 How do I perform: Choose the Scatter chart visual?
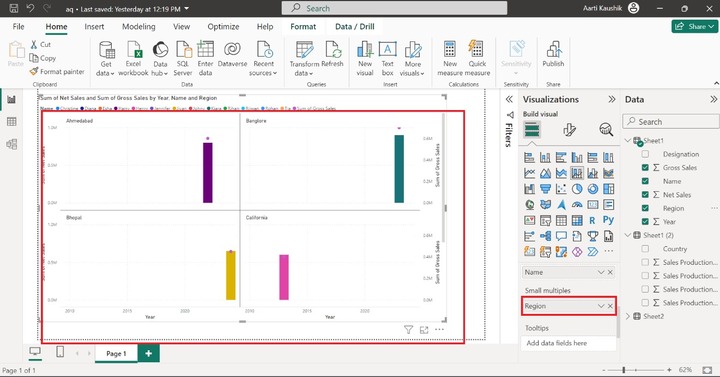[561, 189]
